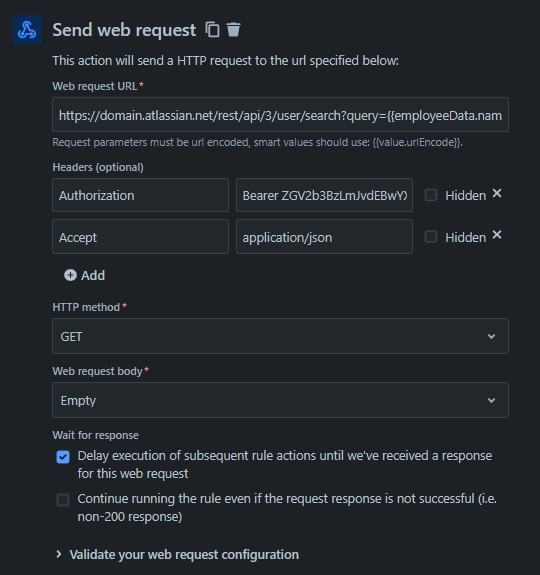Enable Continue running rule on non-200 response
The image size is (540, 575).
coord(63,500)
